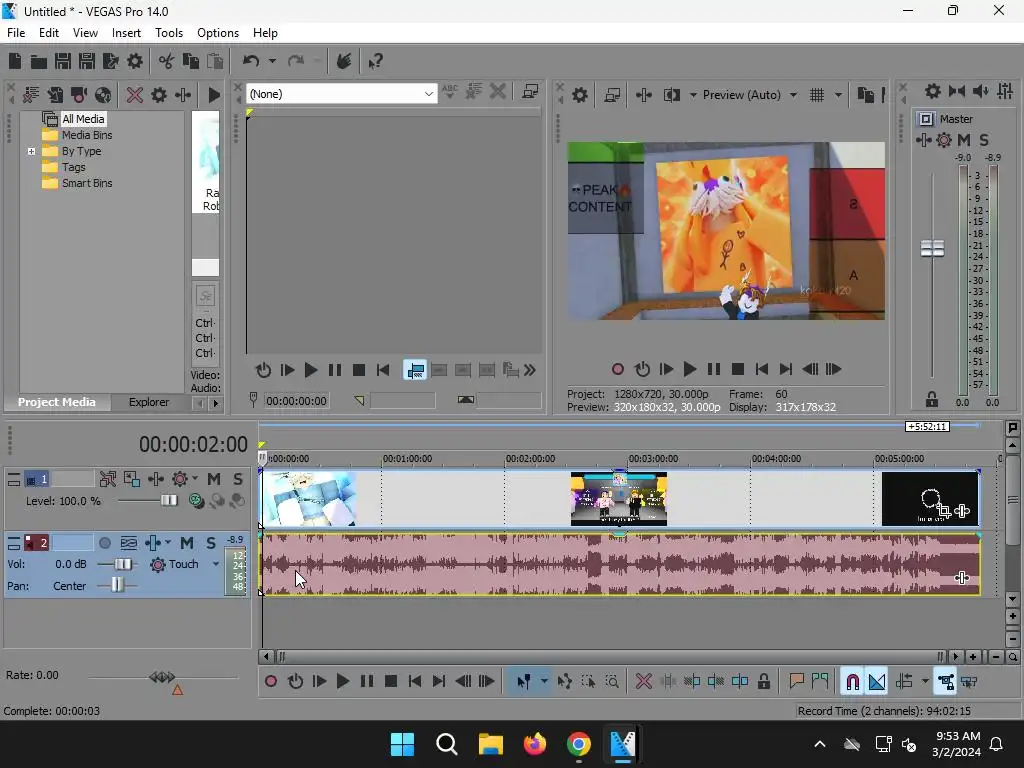Open the Tools menu
Viewport: 1024px width, 768px height.
point(168,33)
